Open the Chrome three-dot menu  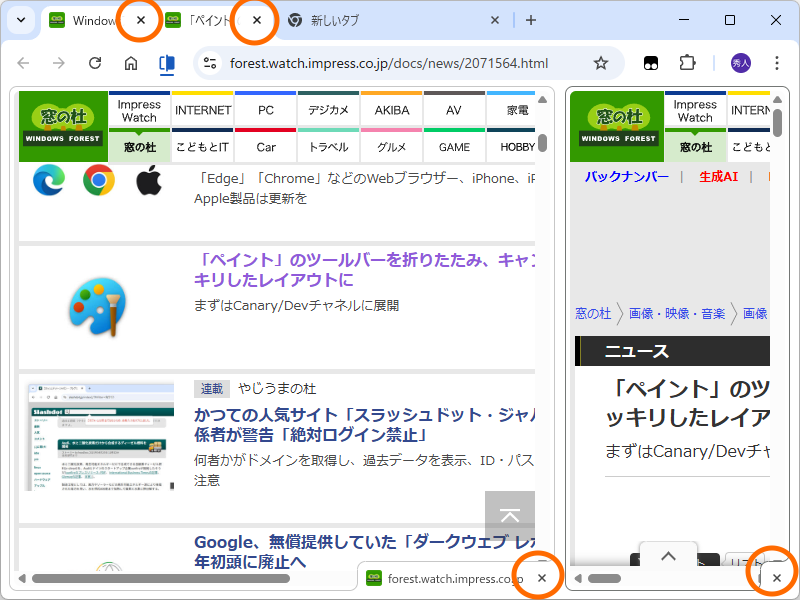click(x=777, y=62)
